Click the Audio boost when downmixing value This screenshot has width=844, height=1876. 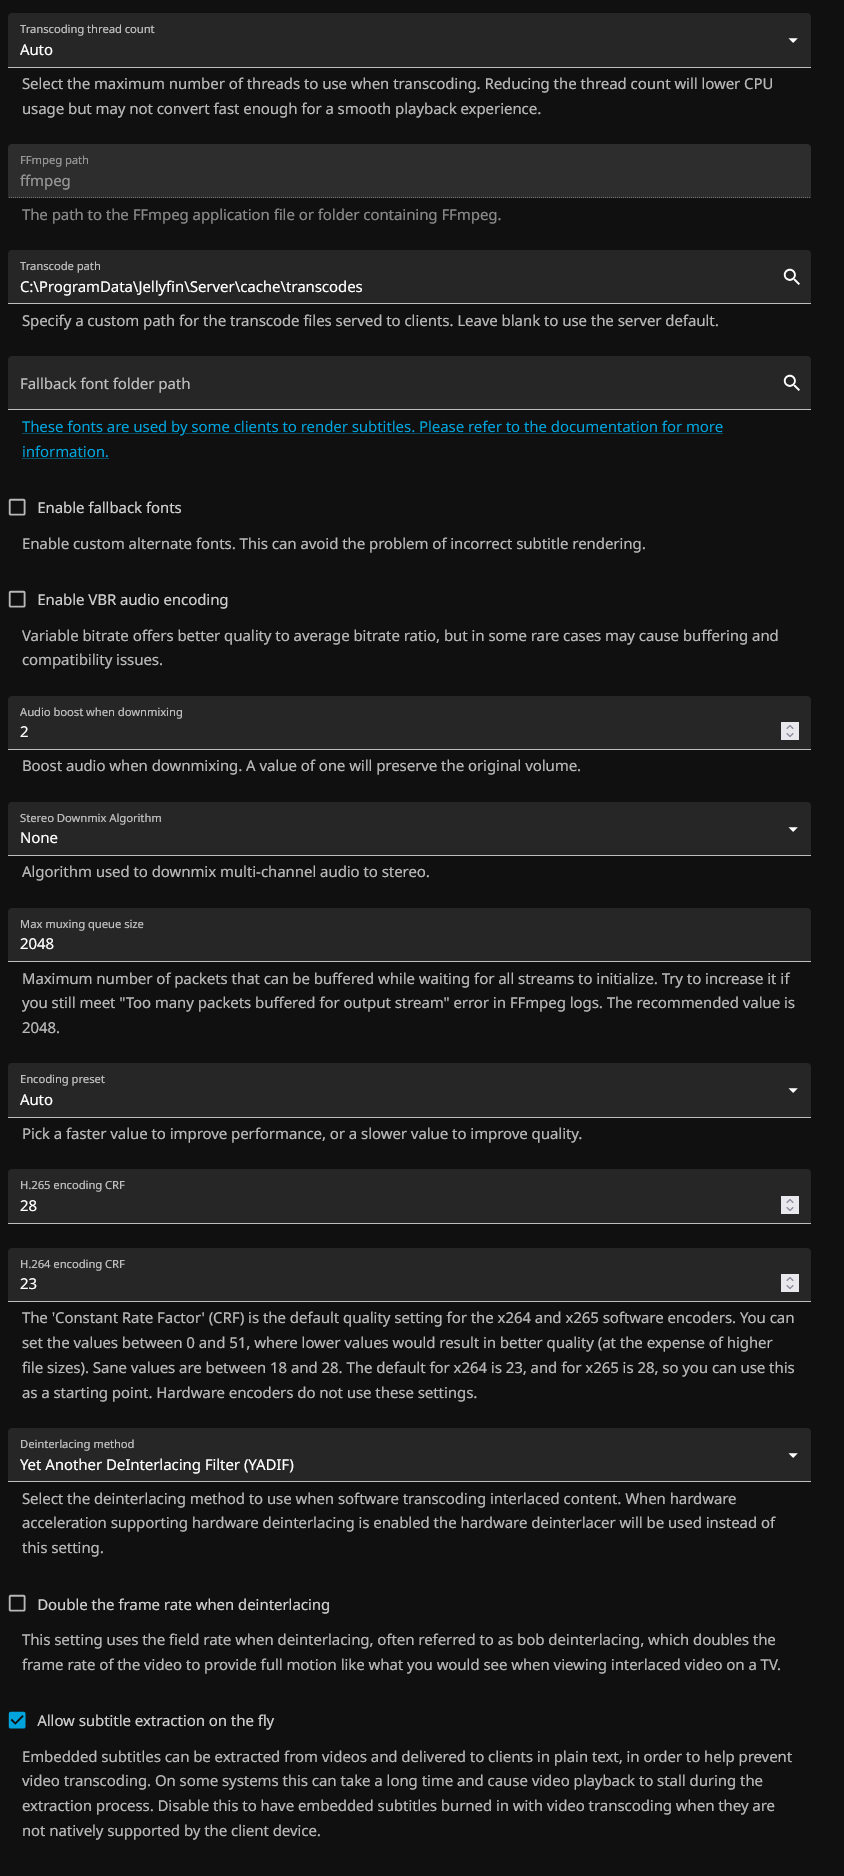coord(390,732)
